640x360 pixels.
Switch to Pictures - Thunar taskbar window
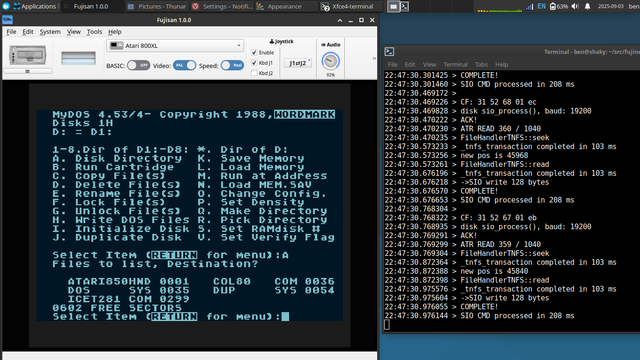(x=157, y=6)
